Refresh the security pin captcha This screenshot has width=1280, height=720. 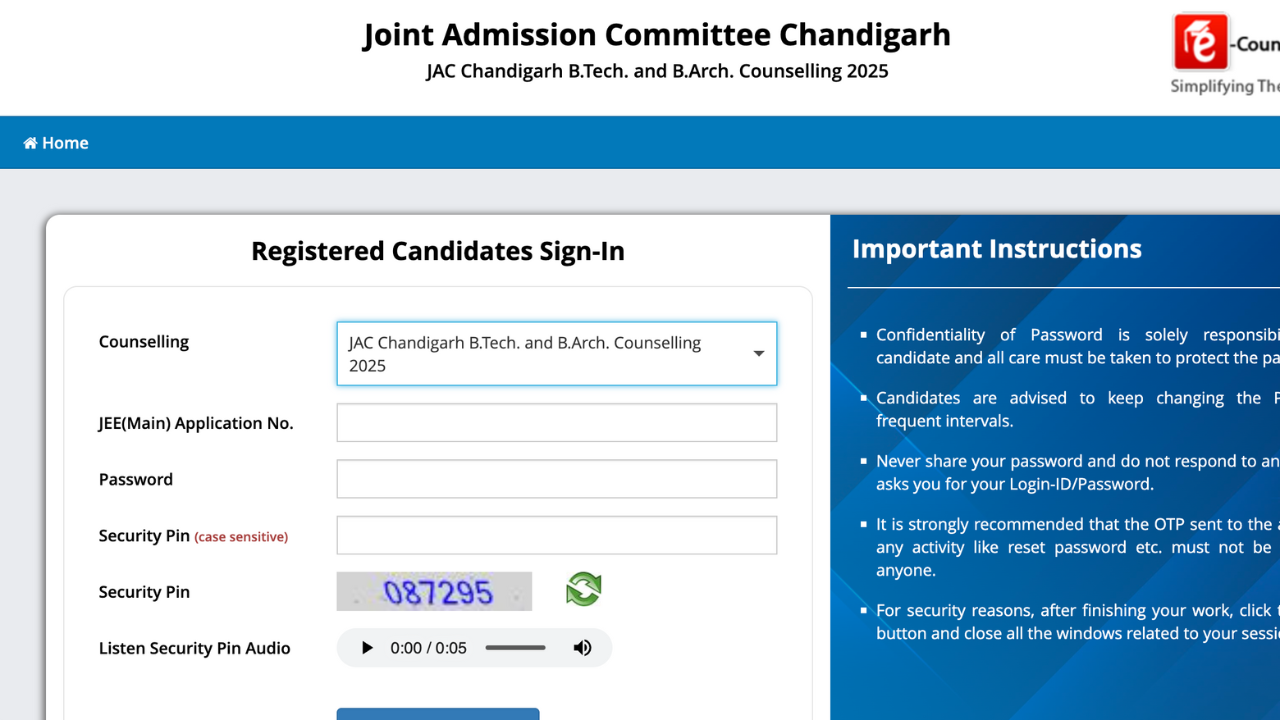click(584, 589)
